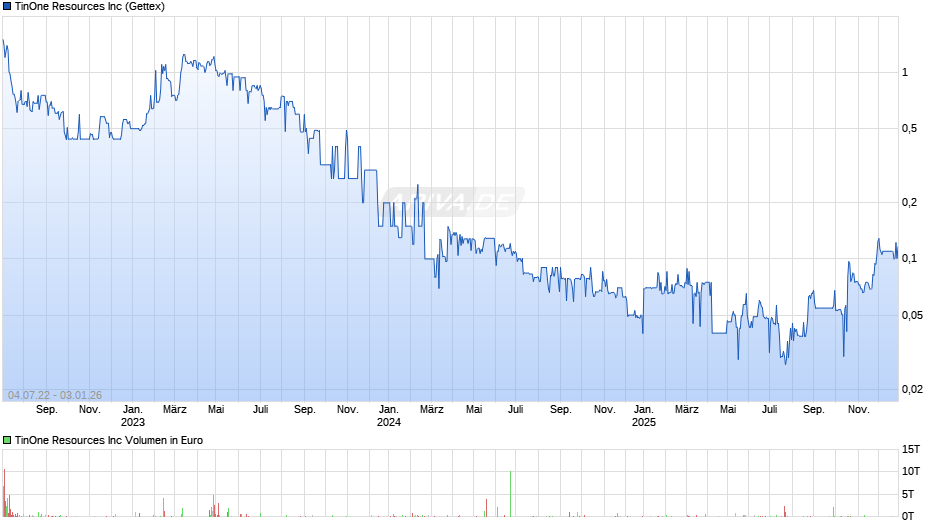Click the 'Jan.' label above 2025
940x526 pixels.
coord(644,410)
